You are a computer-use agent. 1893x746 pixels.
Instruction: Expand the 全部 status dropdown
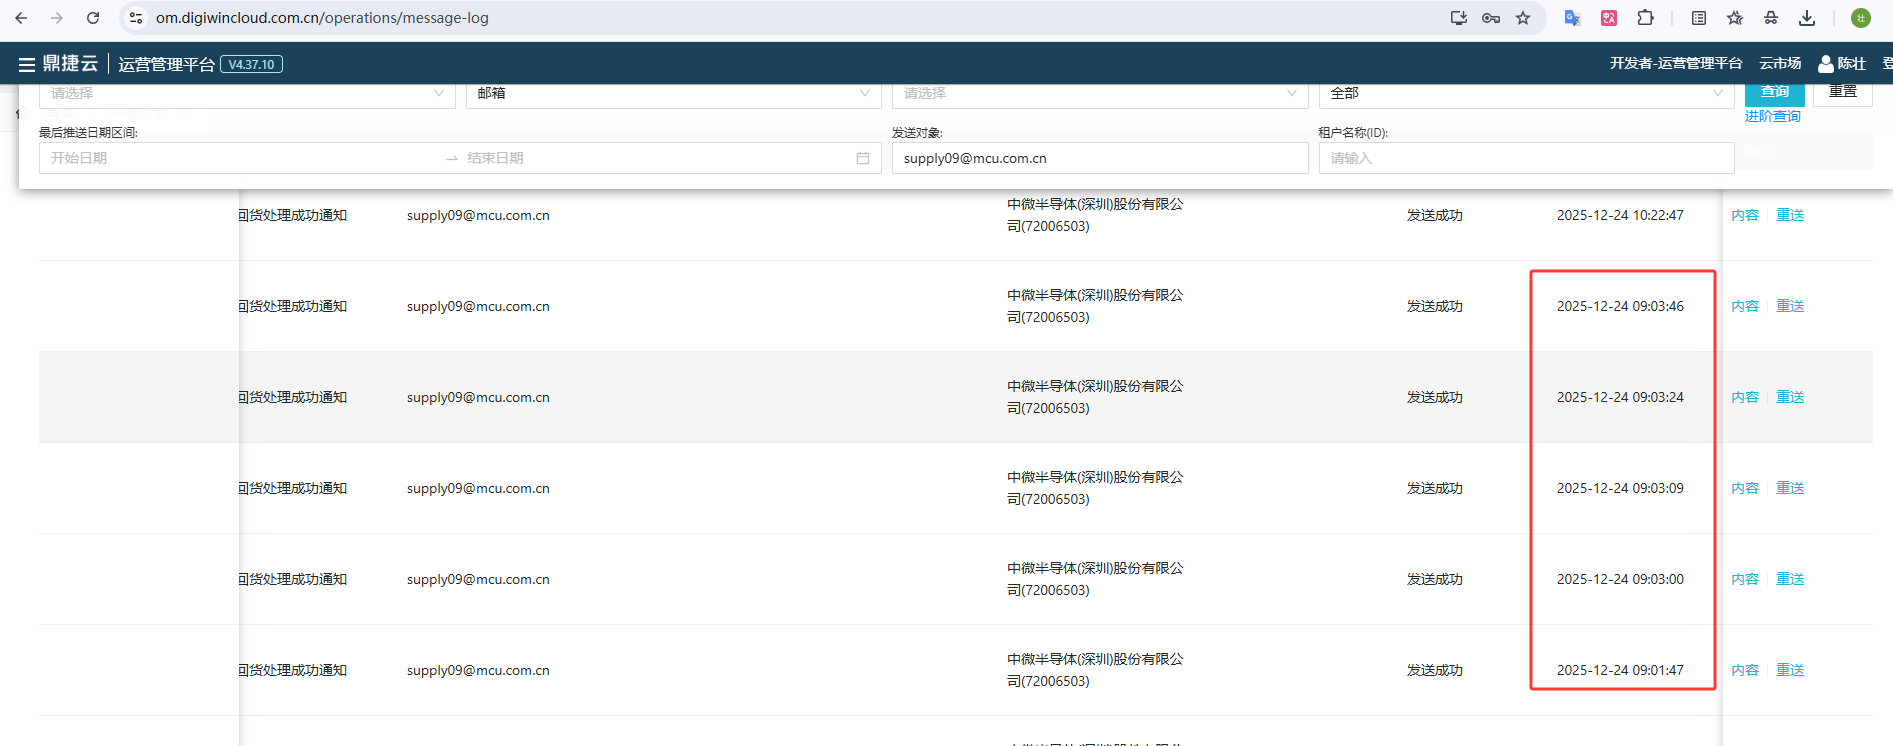[x=1525, y=94]
